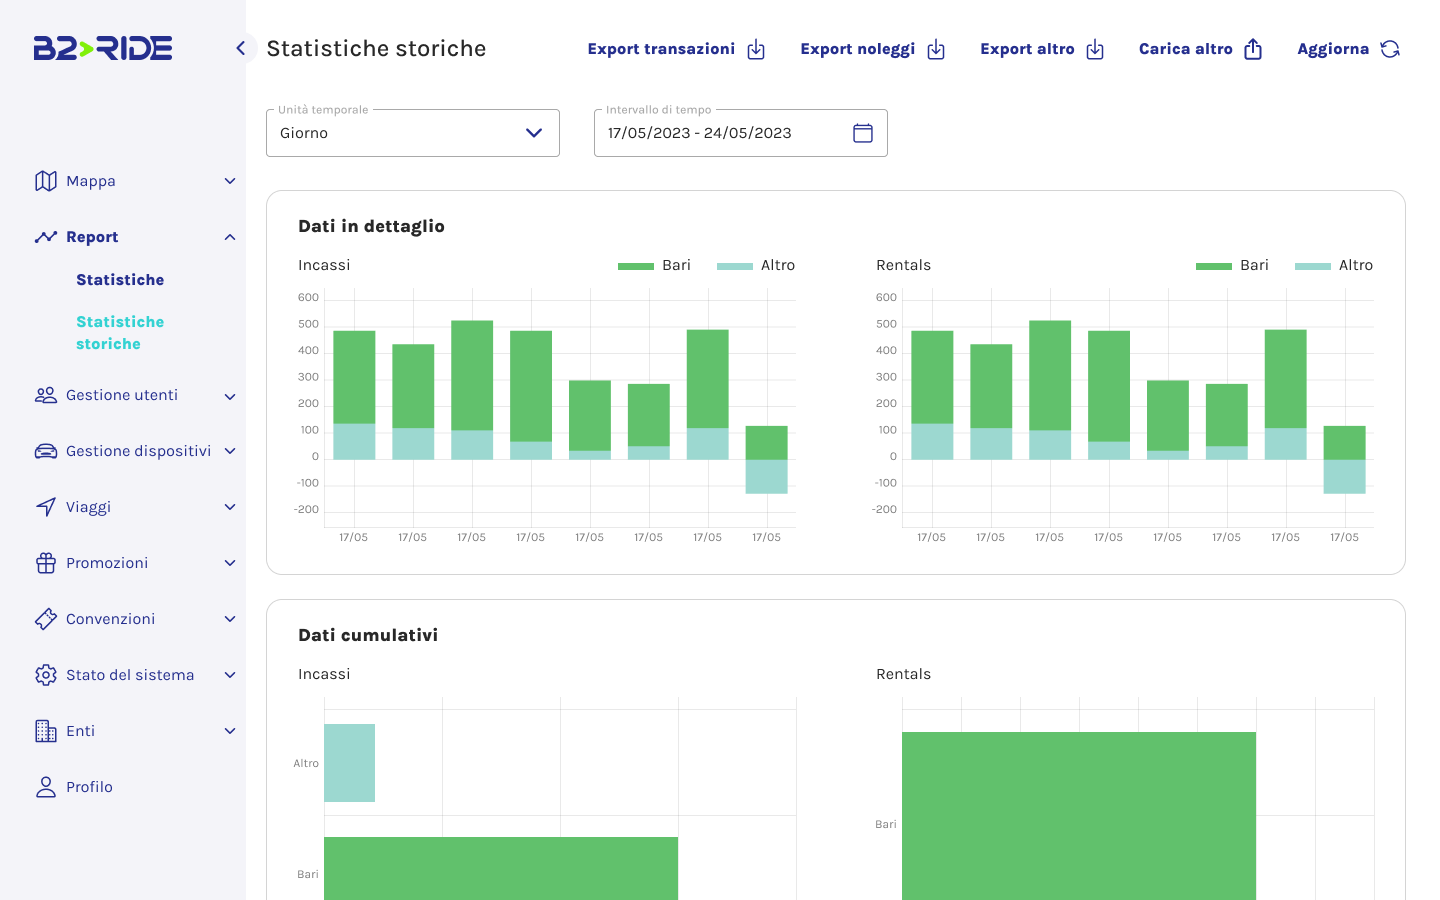
Task: Click the Gestione utenti people icon
Action: click(46, 395)
